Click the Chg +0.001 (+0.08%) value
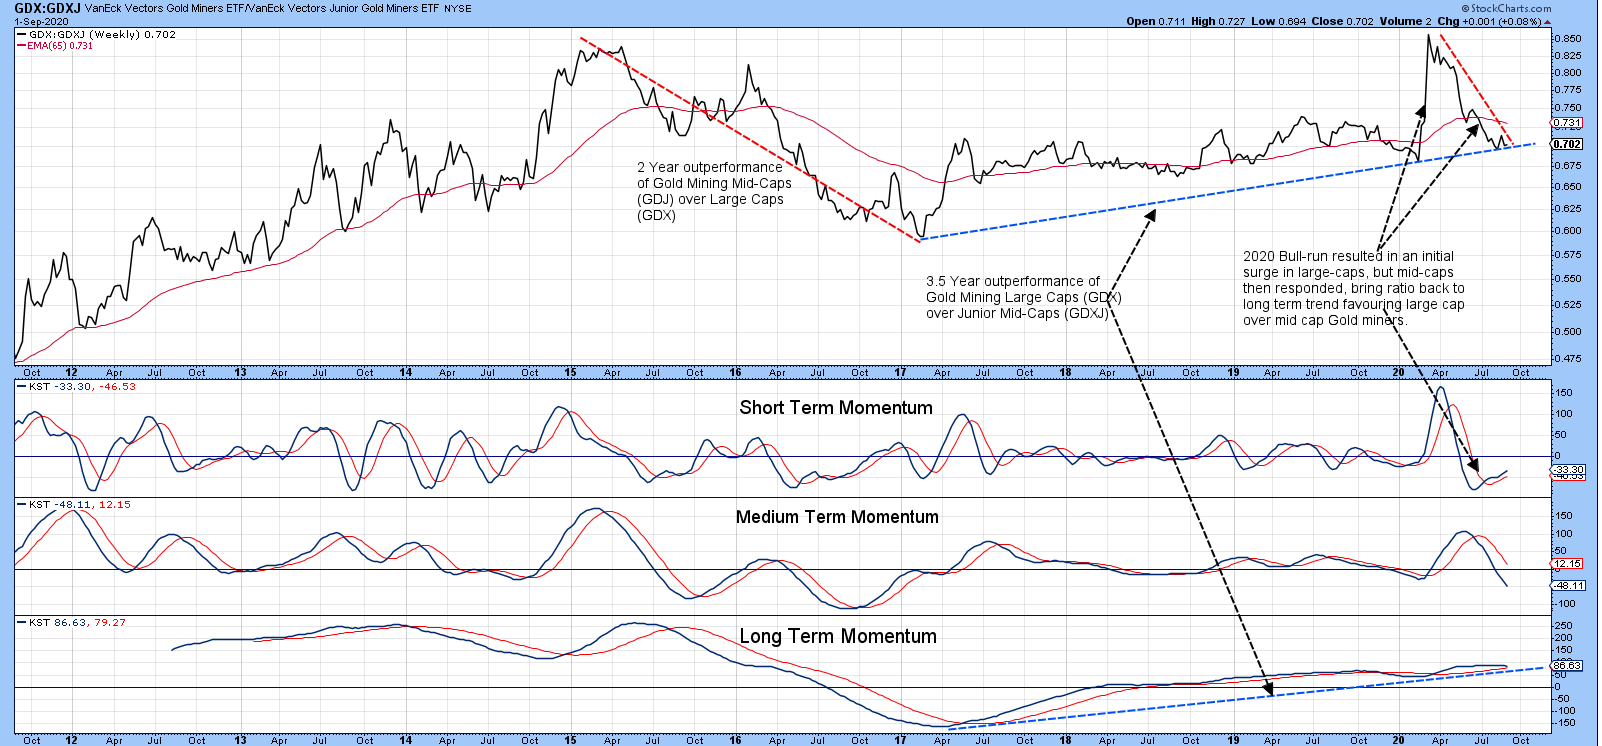This screenshot has height=746, width=1602. (1490, 21)
